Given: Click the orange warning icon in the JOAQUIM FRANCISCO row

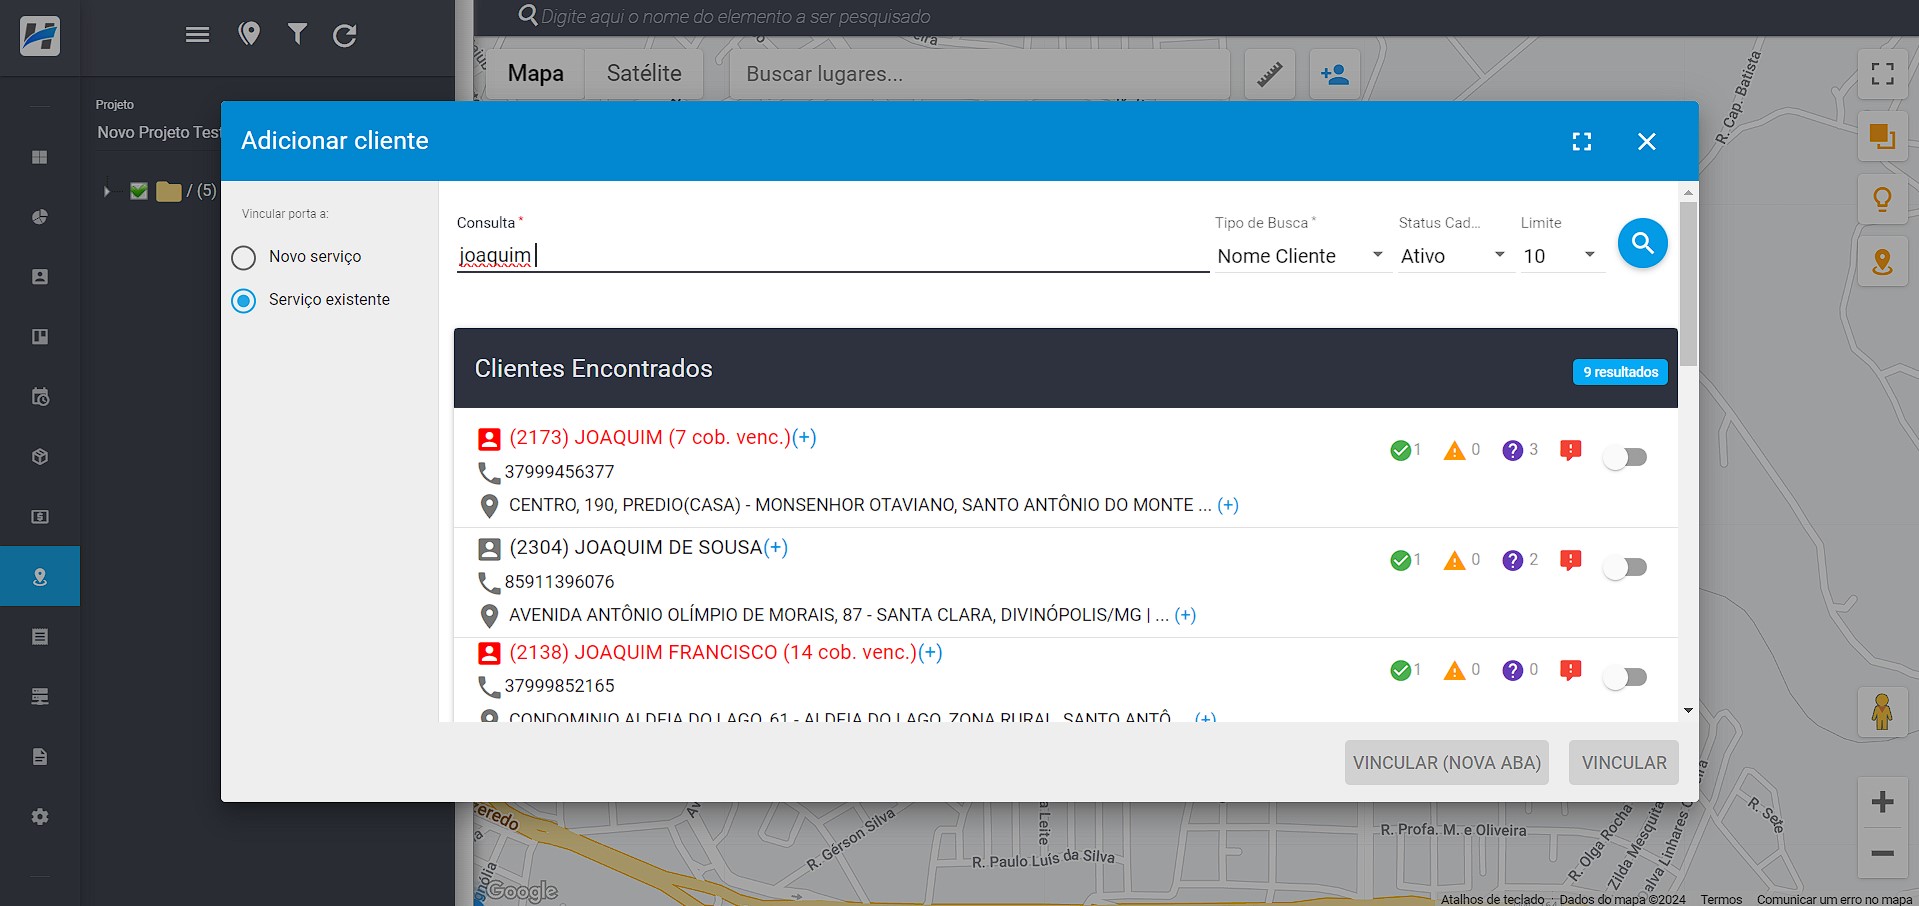Looking at the screenshot, I should click(x=1454, y=670).
